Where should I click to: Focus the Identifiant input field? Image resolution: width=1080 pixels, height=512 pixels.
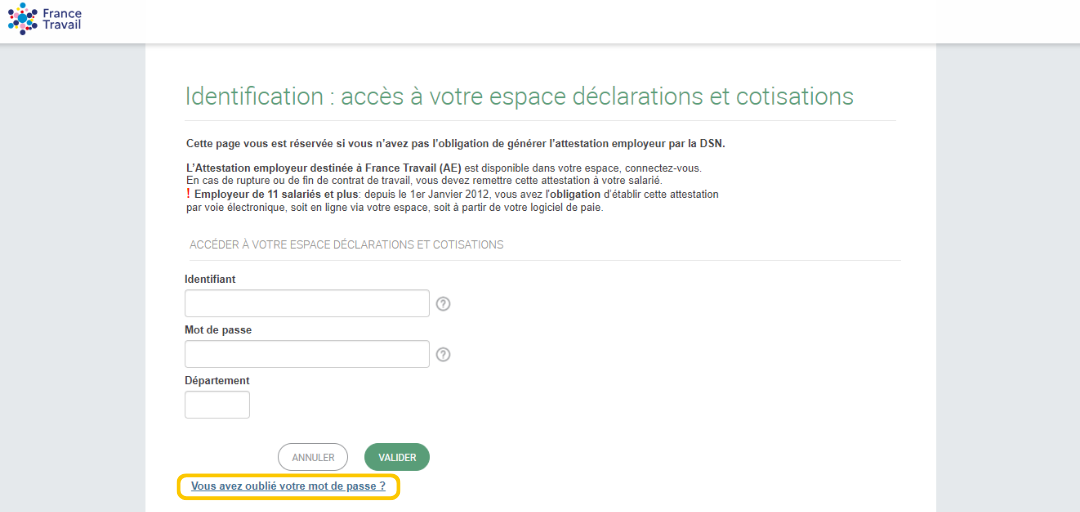307,303
